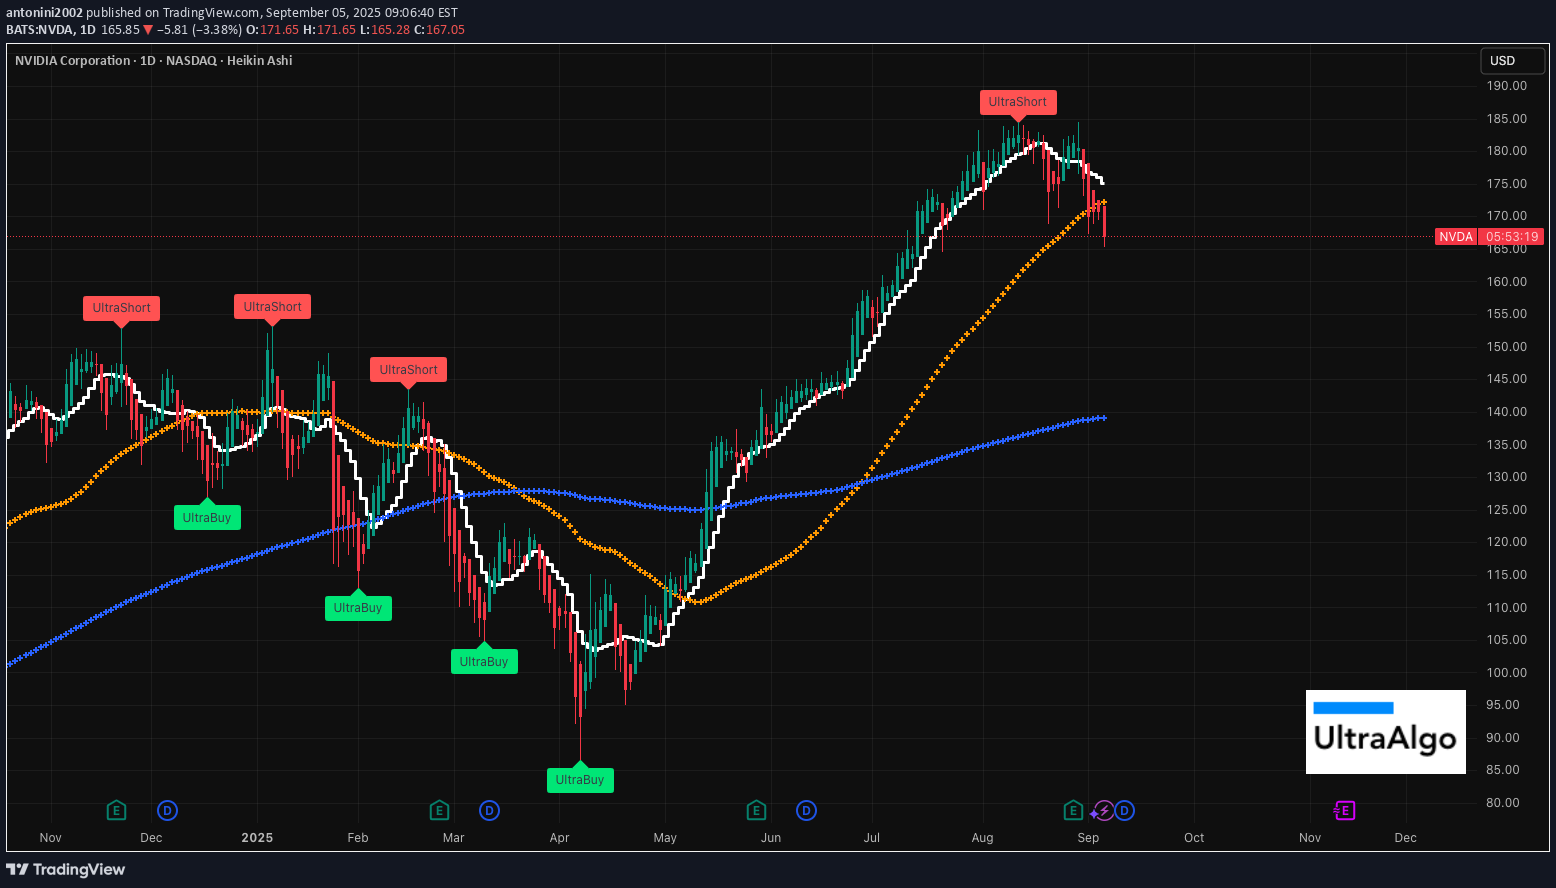Click the UltraShort label above the August peak
Viewport: 1556px width, 888px height.
coord(1018,102)
